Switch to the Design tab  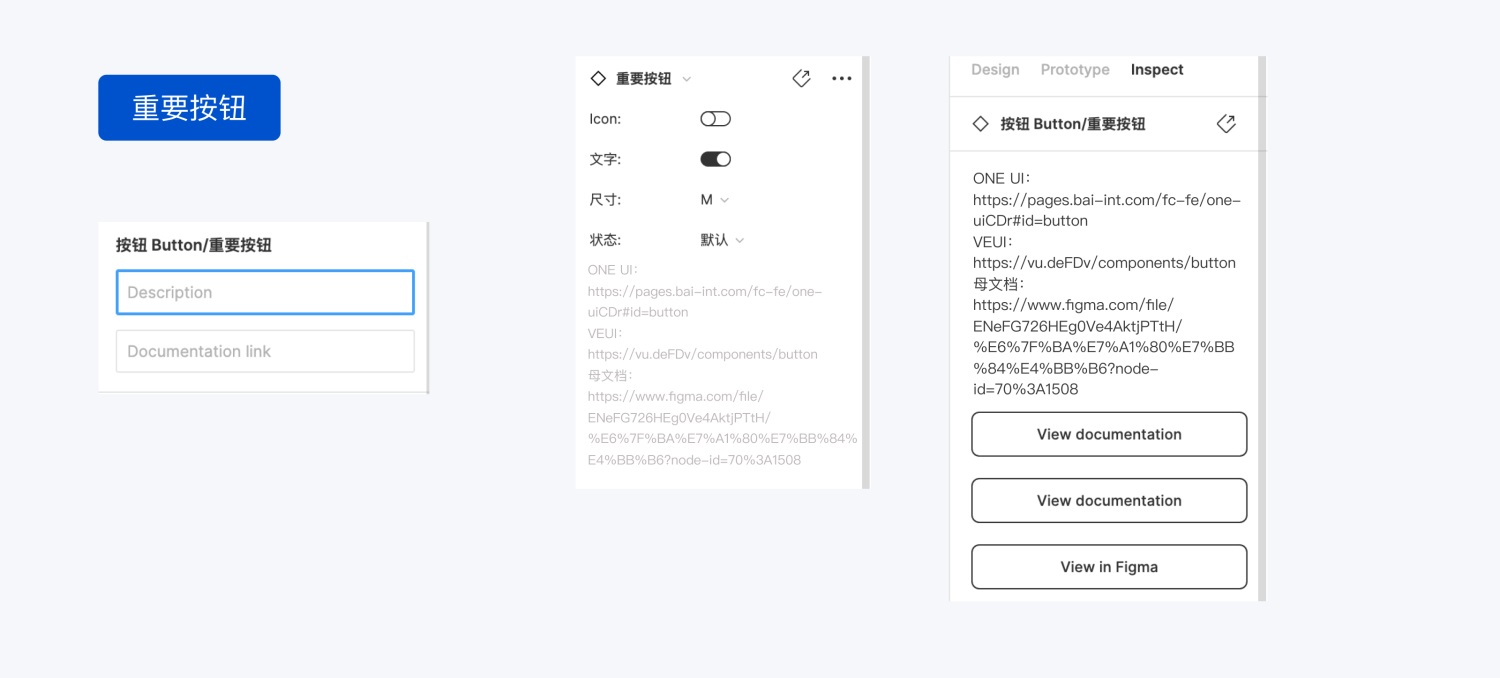(995, 70)
